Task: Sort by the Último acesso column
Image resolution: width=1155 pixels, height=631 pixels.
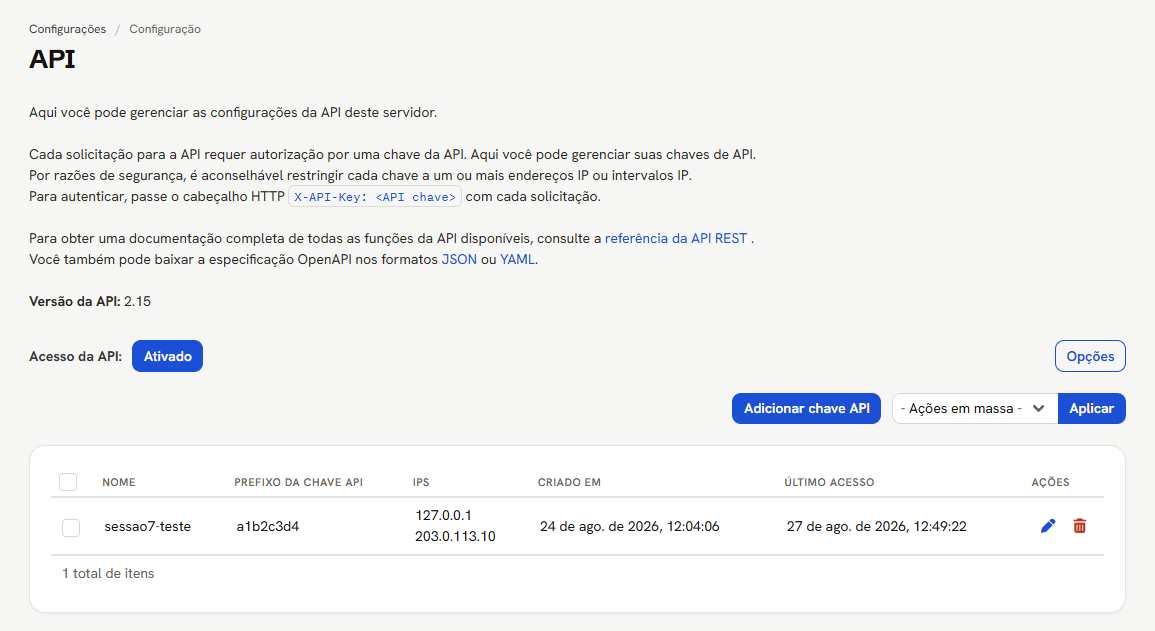Action: (x=829, y=482)
